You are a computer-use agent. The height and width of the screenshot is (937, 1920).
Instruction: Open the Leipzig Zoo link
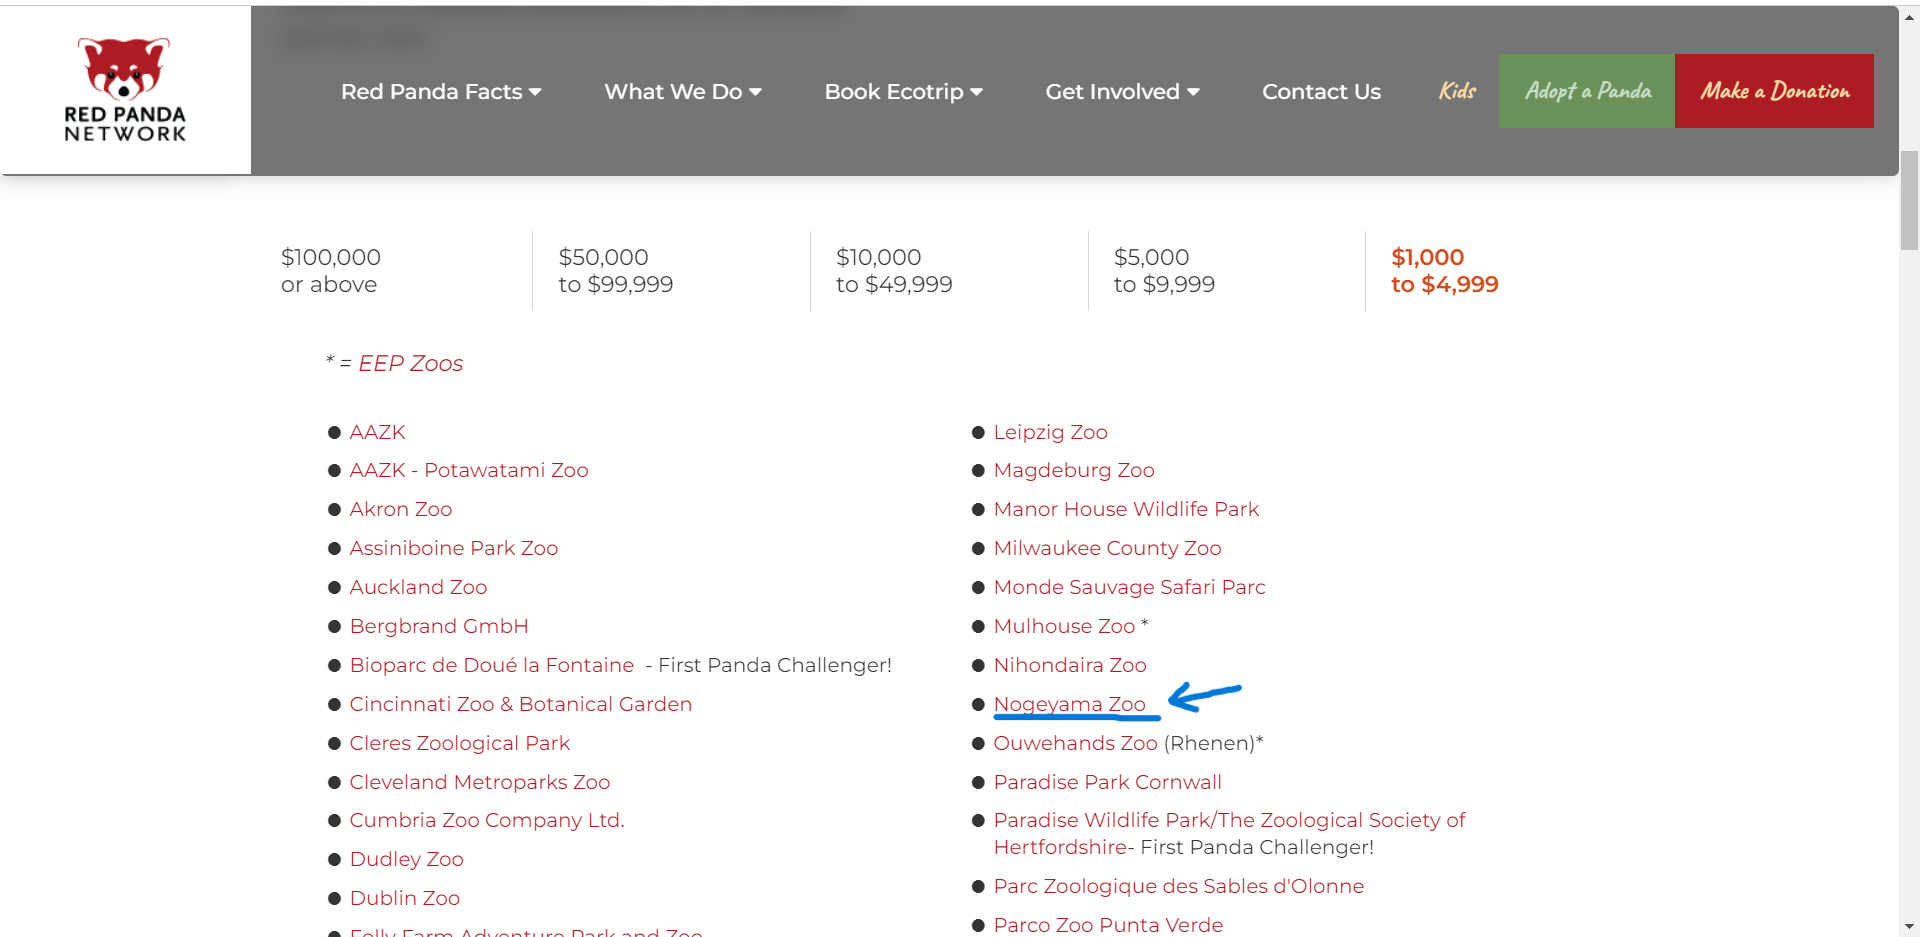1050,433
